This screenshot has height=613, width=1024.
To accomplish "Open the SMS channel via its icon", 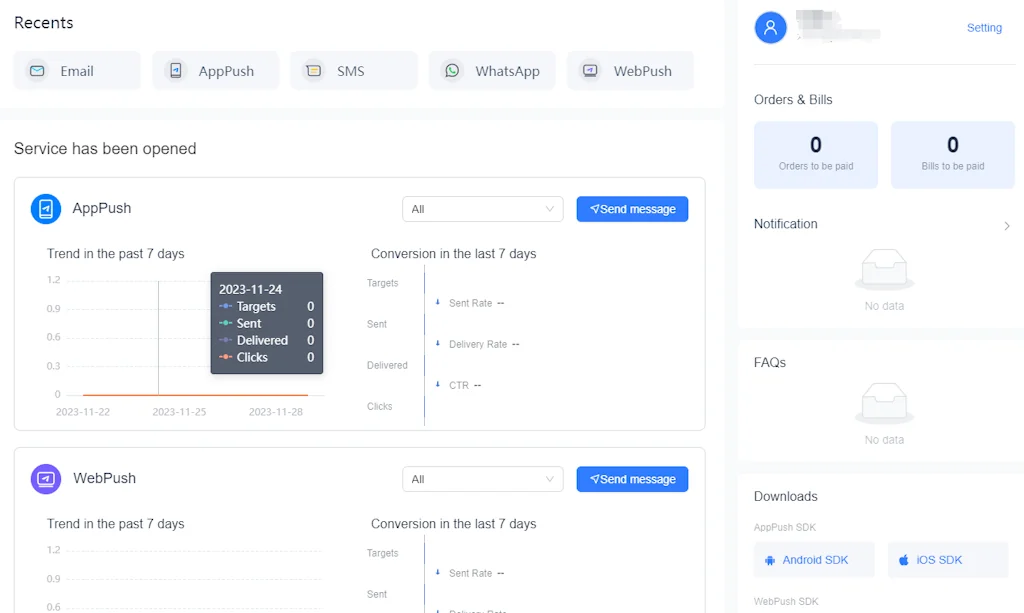I will tap(314, 70).
